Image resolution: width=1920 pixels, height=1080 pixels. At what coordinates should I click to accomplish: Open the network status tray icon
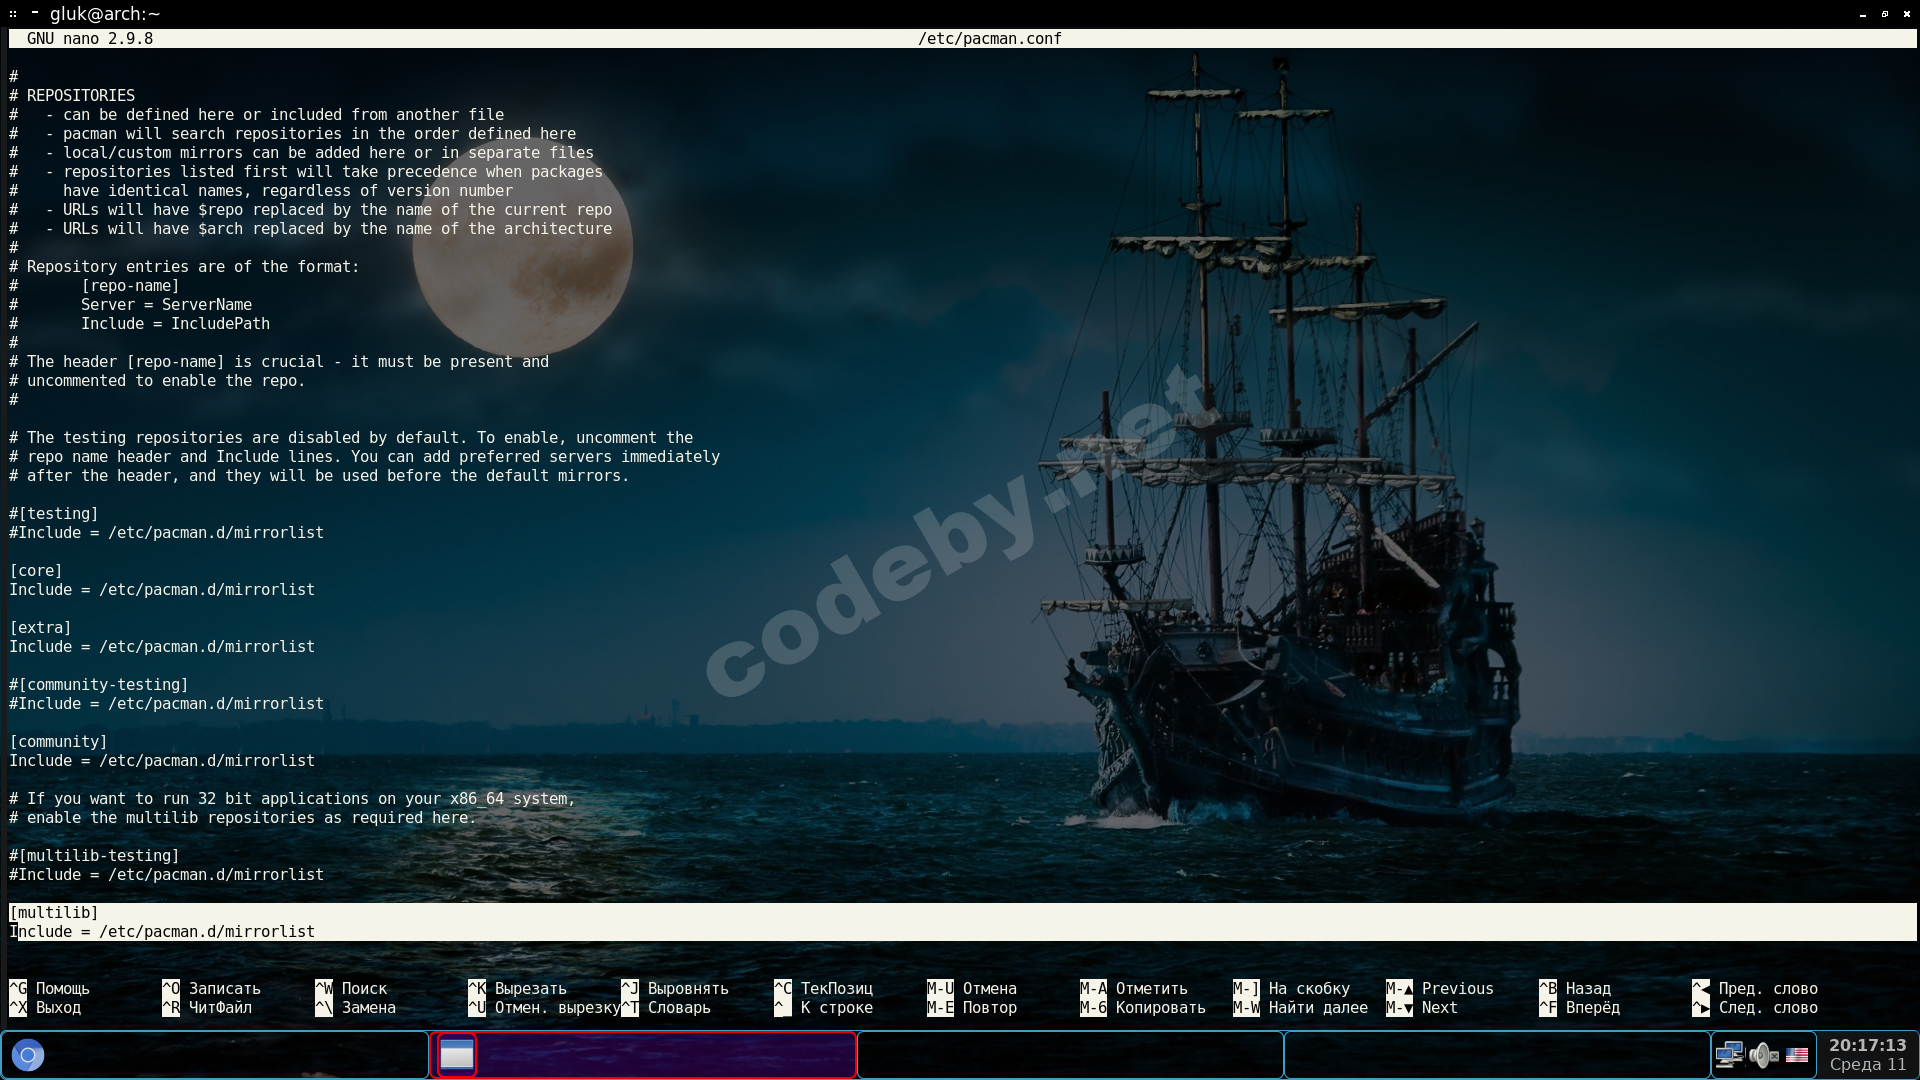(1729, 1055)
